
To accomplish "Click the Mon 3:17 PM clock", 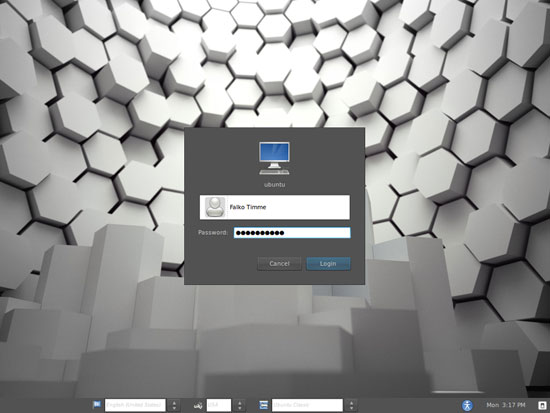I will [x=506, y=405].
